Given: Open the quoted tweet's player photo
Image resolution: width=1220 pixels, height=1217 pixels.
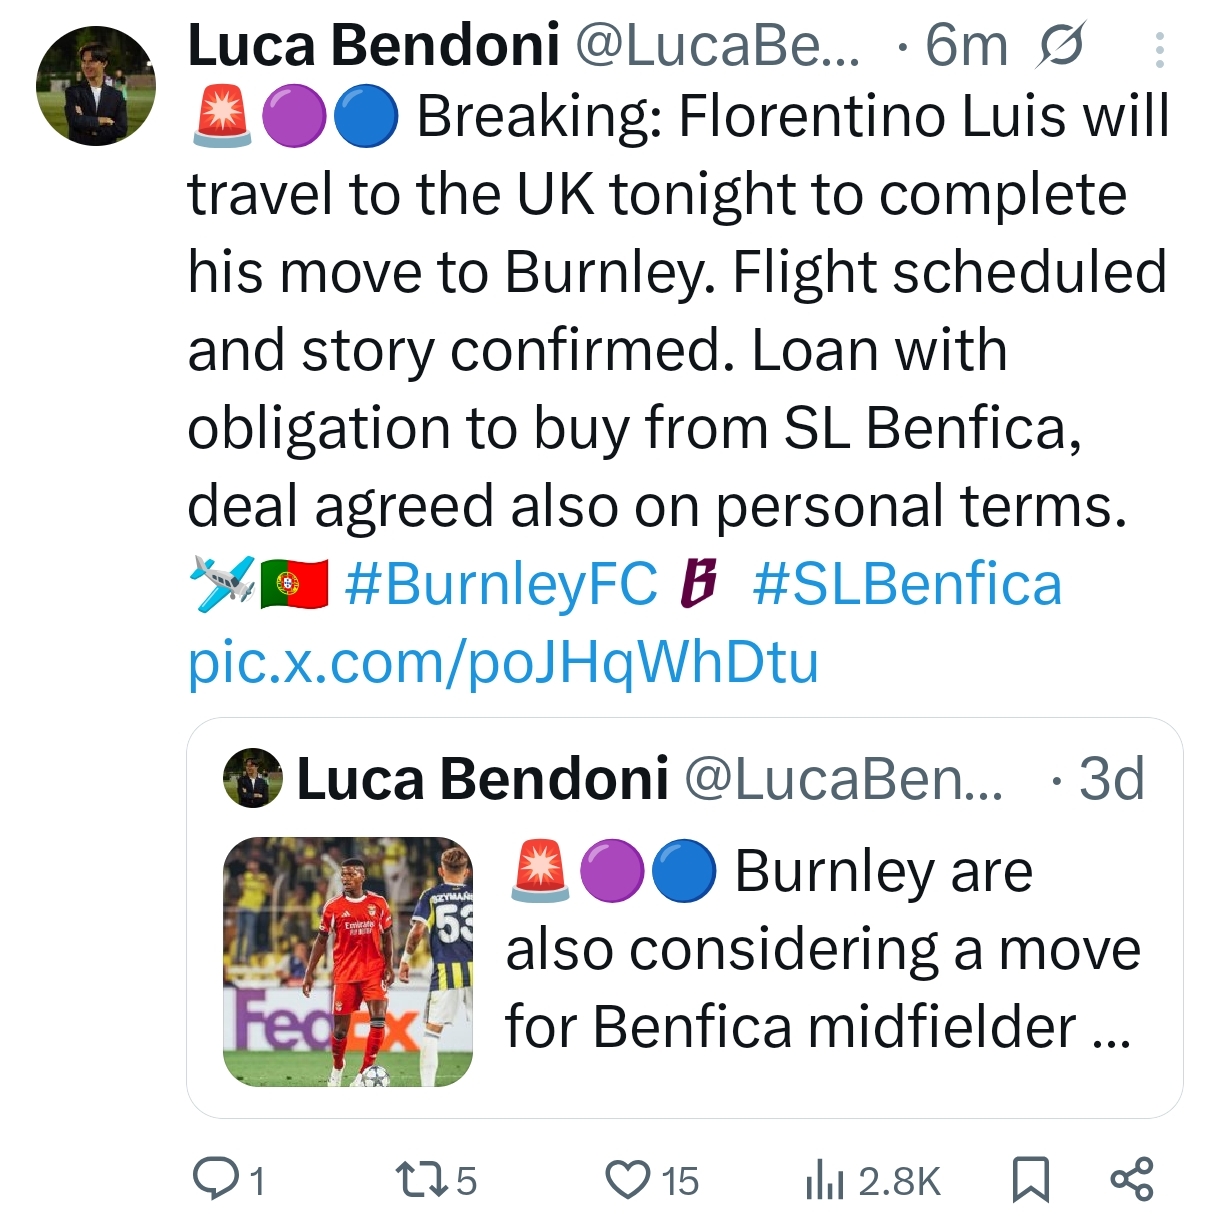Looking at the screenshot, I should coord(348,962).
